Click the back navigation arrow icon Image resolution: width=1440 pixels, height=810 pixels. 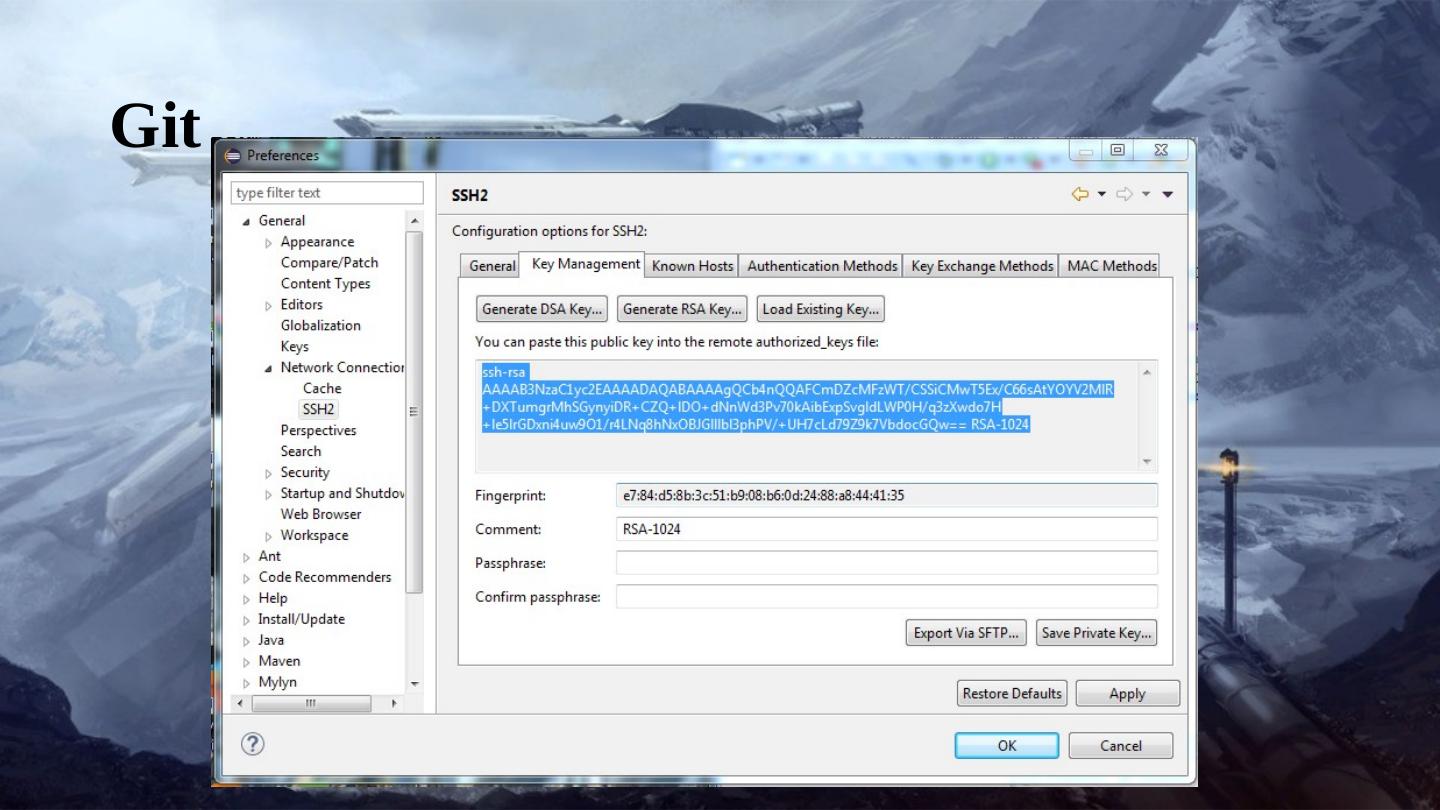[1080, 194]
